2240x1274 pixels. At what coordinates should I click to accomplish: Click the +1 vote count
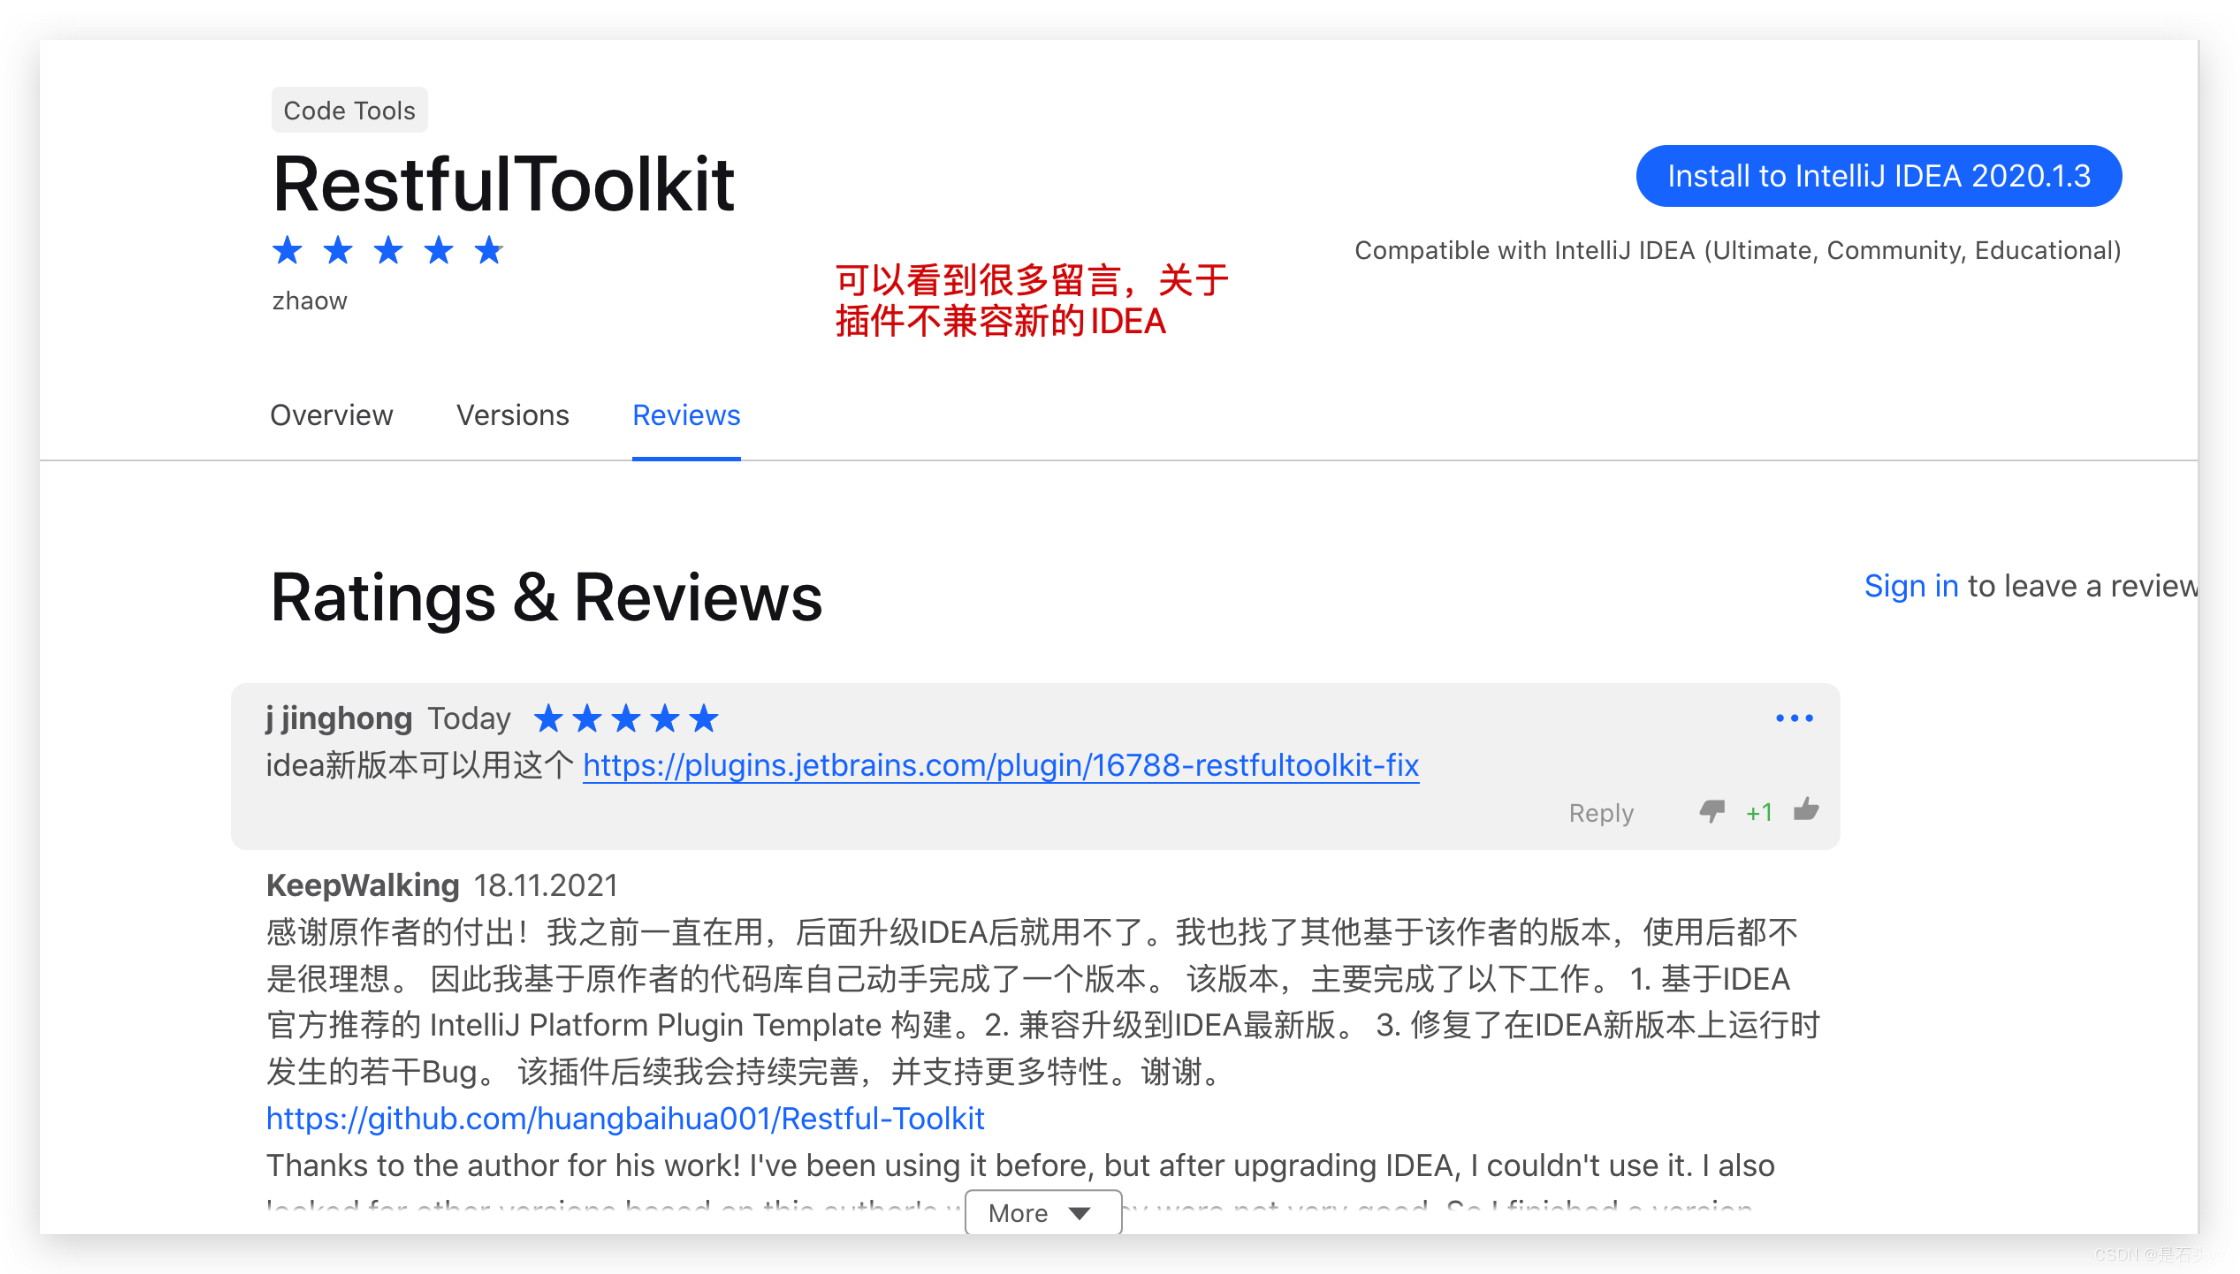1759,813
